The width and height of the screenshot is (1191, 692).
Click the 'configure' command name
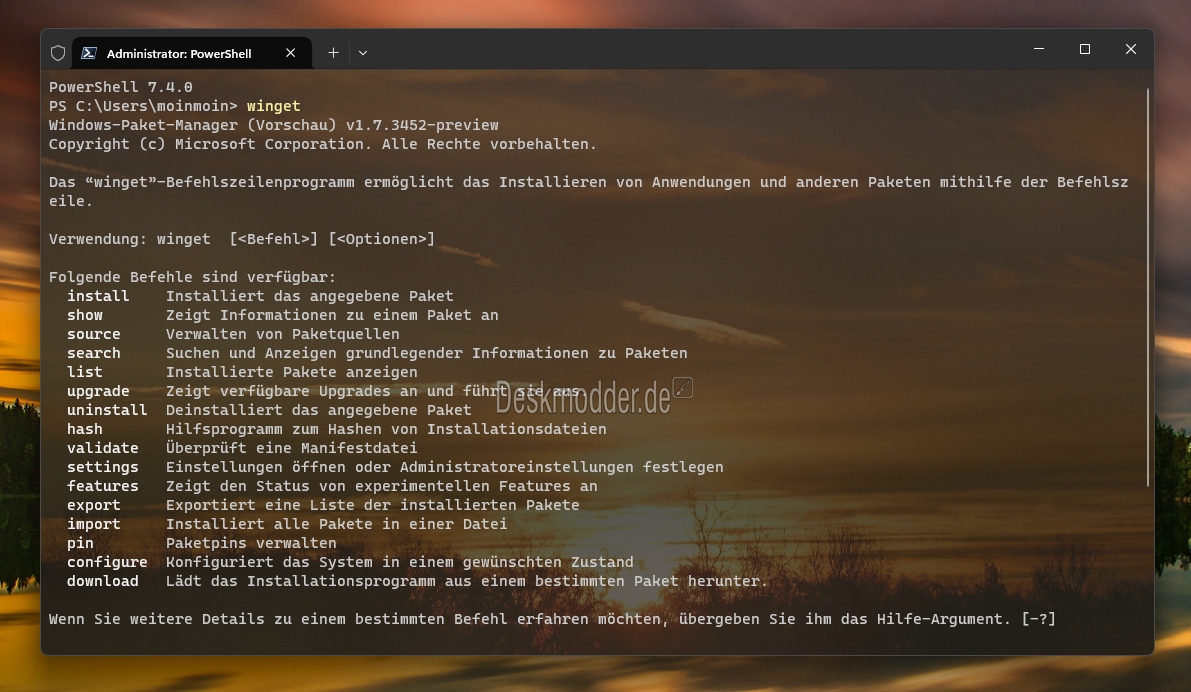tap(107, 562)
